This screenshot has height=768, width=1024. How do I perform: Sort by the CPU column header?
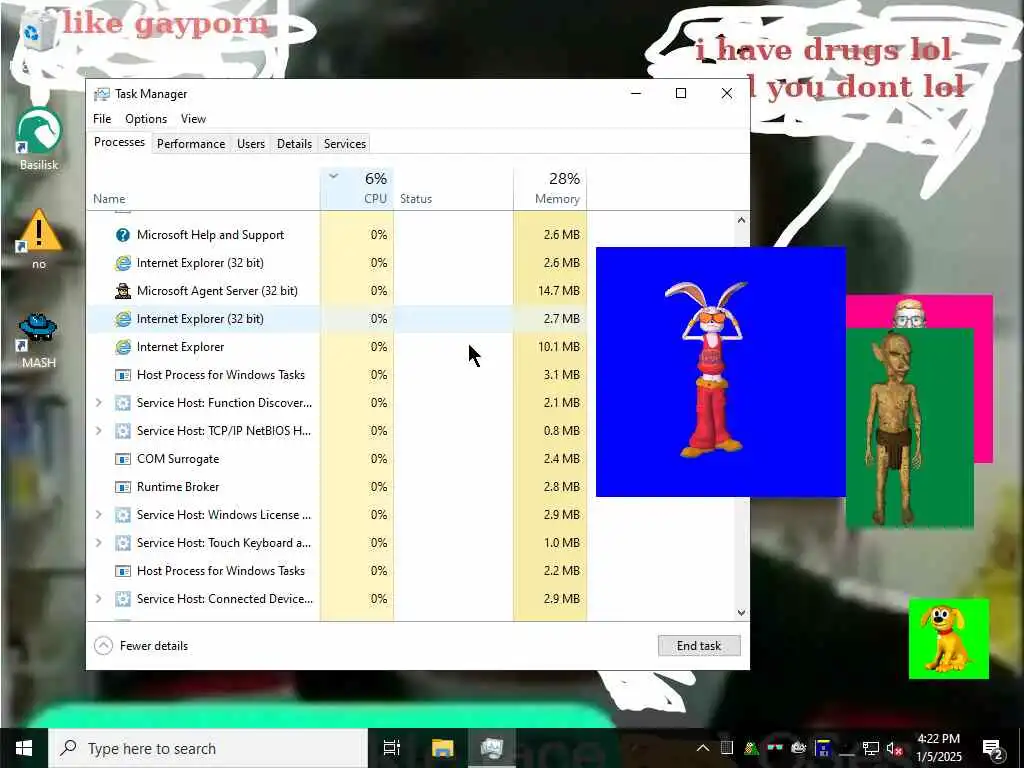[x=357, y=188]
